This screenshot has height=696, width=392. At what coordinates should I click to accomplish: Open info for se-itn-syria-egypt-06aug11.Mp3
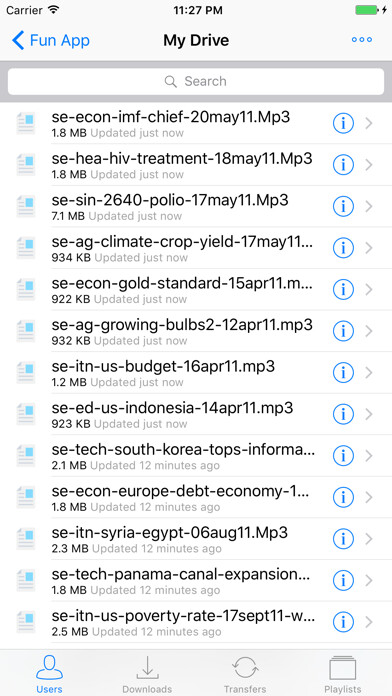point(343,539)
